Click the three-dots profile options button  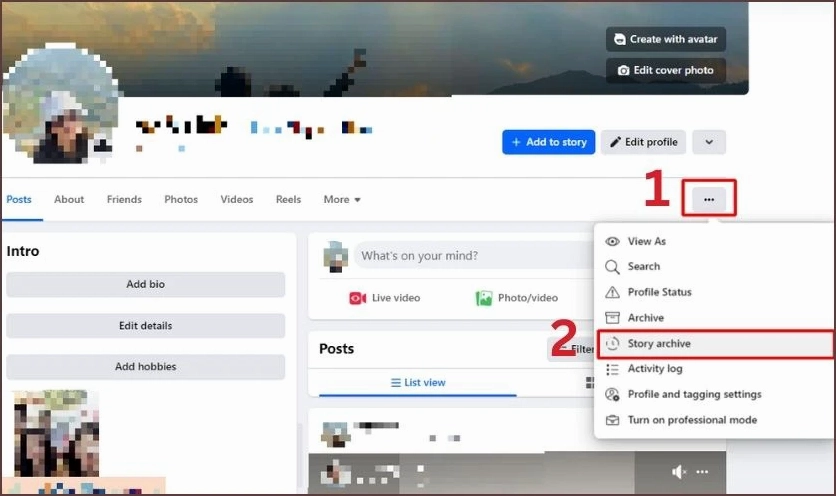[x=709, y=199]
